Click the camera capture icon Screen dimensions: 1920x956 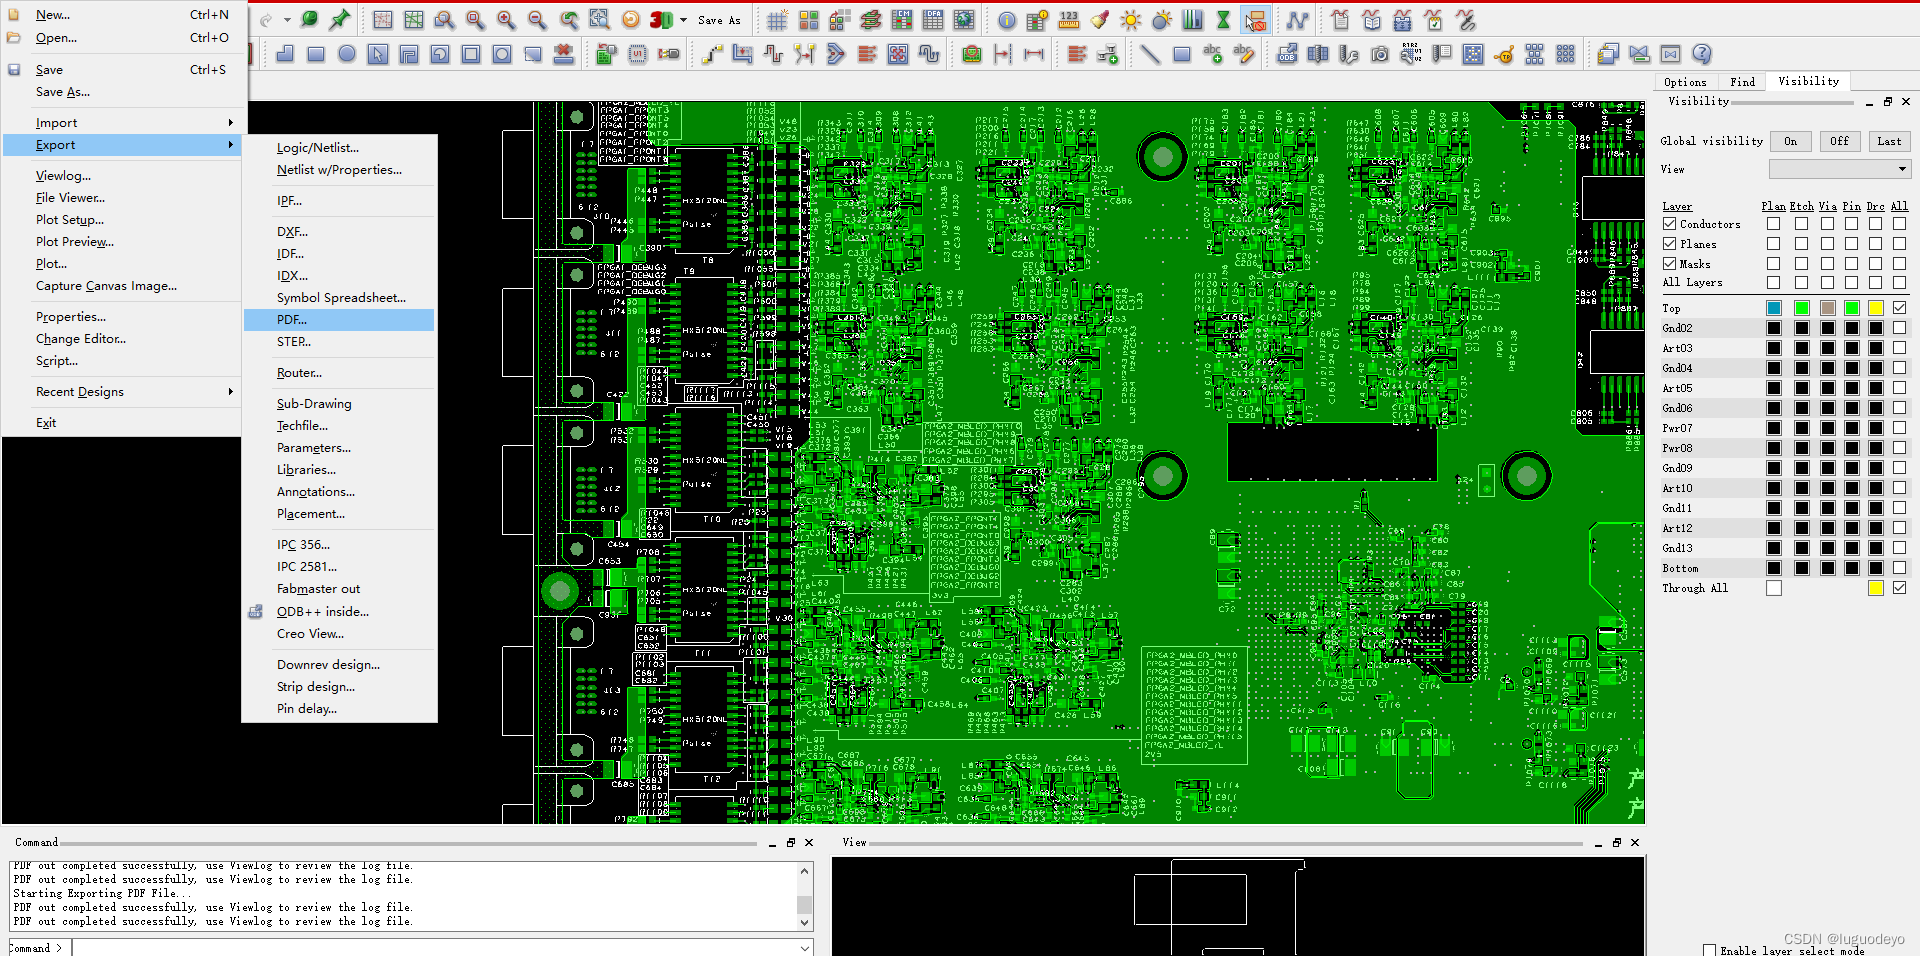(x=1380, y=55)
